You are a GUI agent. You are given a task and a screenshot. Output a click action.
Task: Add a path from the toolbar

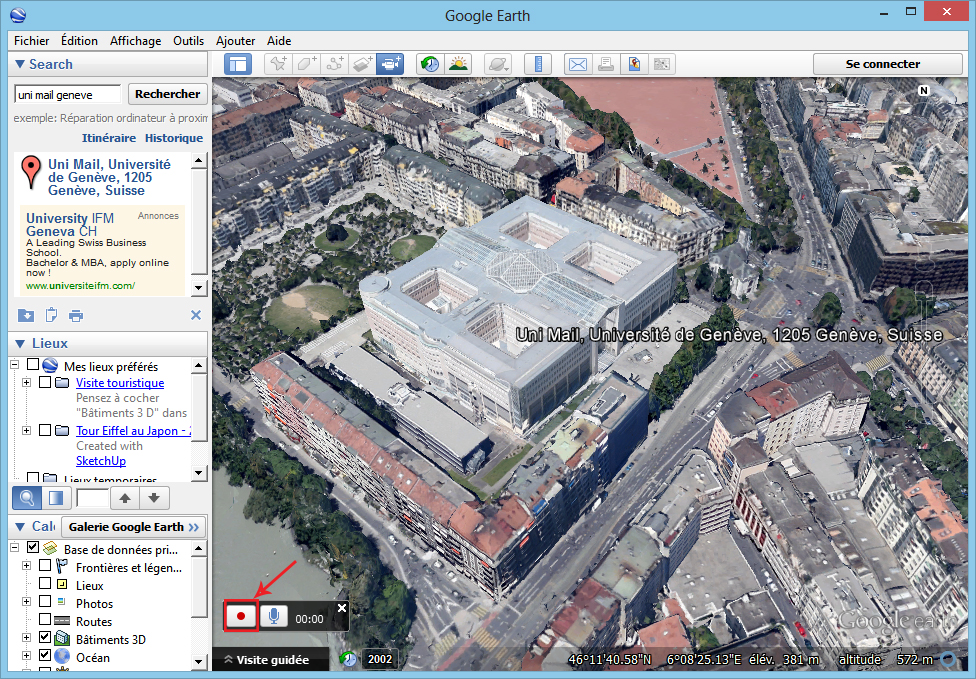335,64
